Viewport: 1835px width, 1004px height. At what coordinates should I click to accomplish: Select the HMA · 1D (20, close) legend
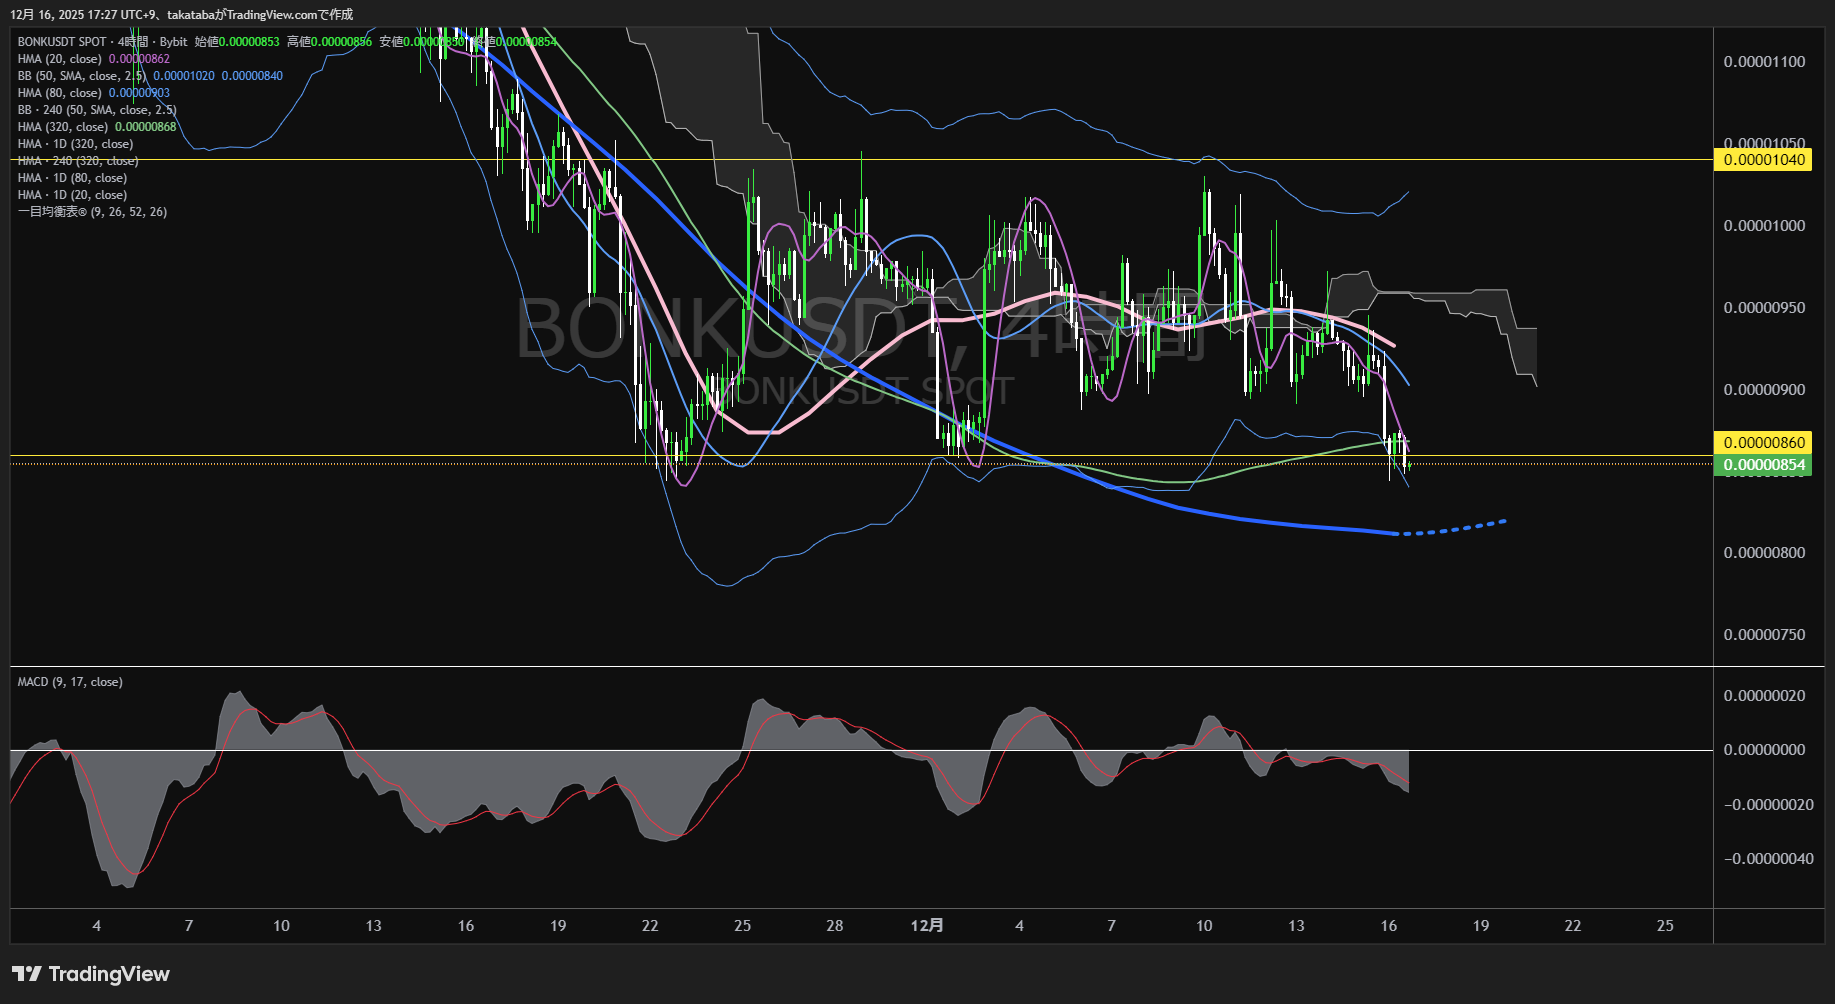(x=72, y=195)
